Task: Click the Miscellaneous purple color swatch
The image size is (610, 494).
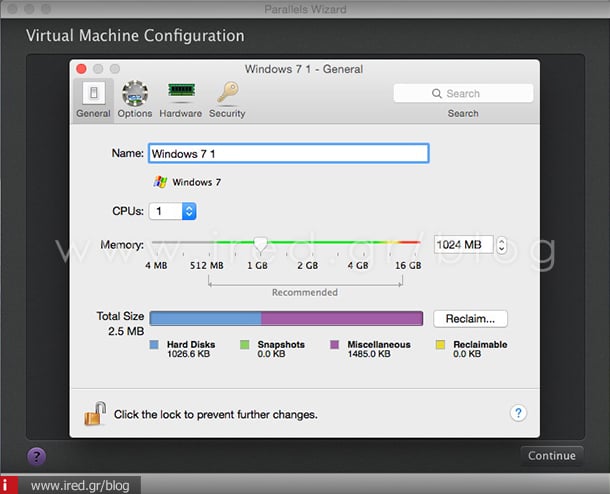Action: 335,345
